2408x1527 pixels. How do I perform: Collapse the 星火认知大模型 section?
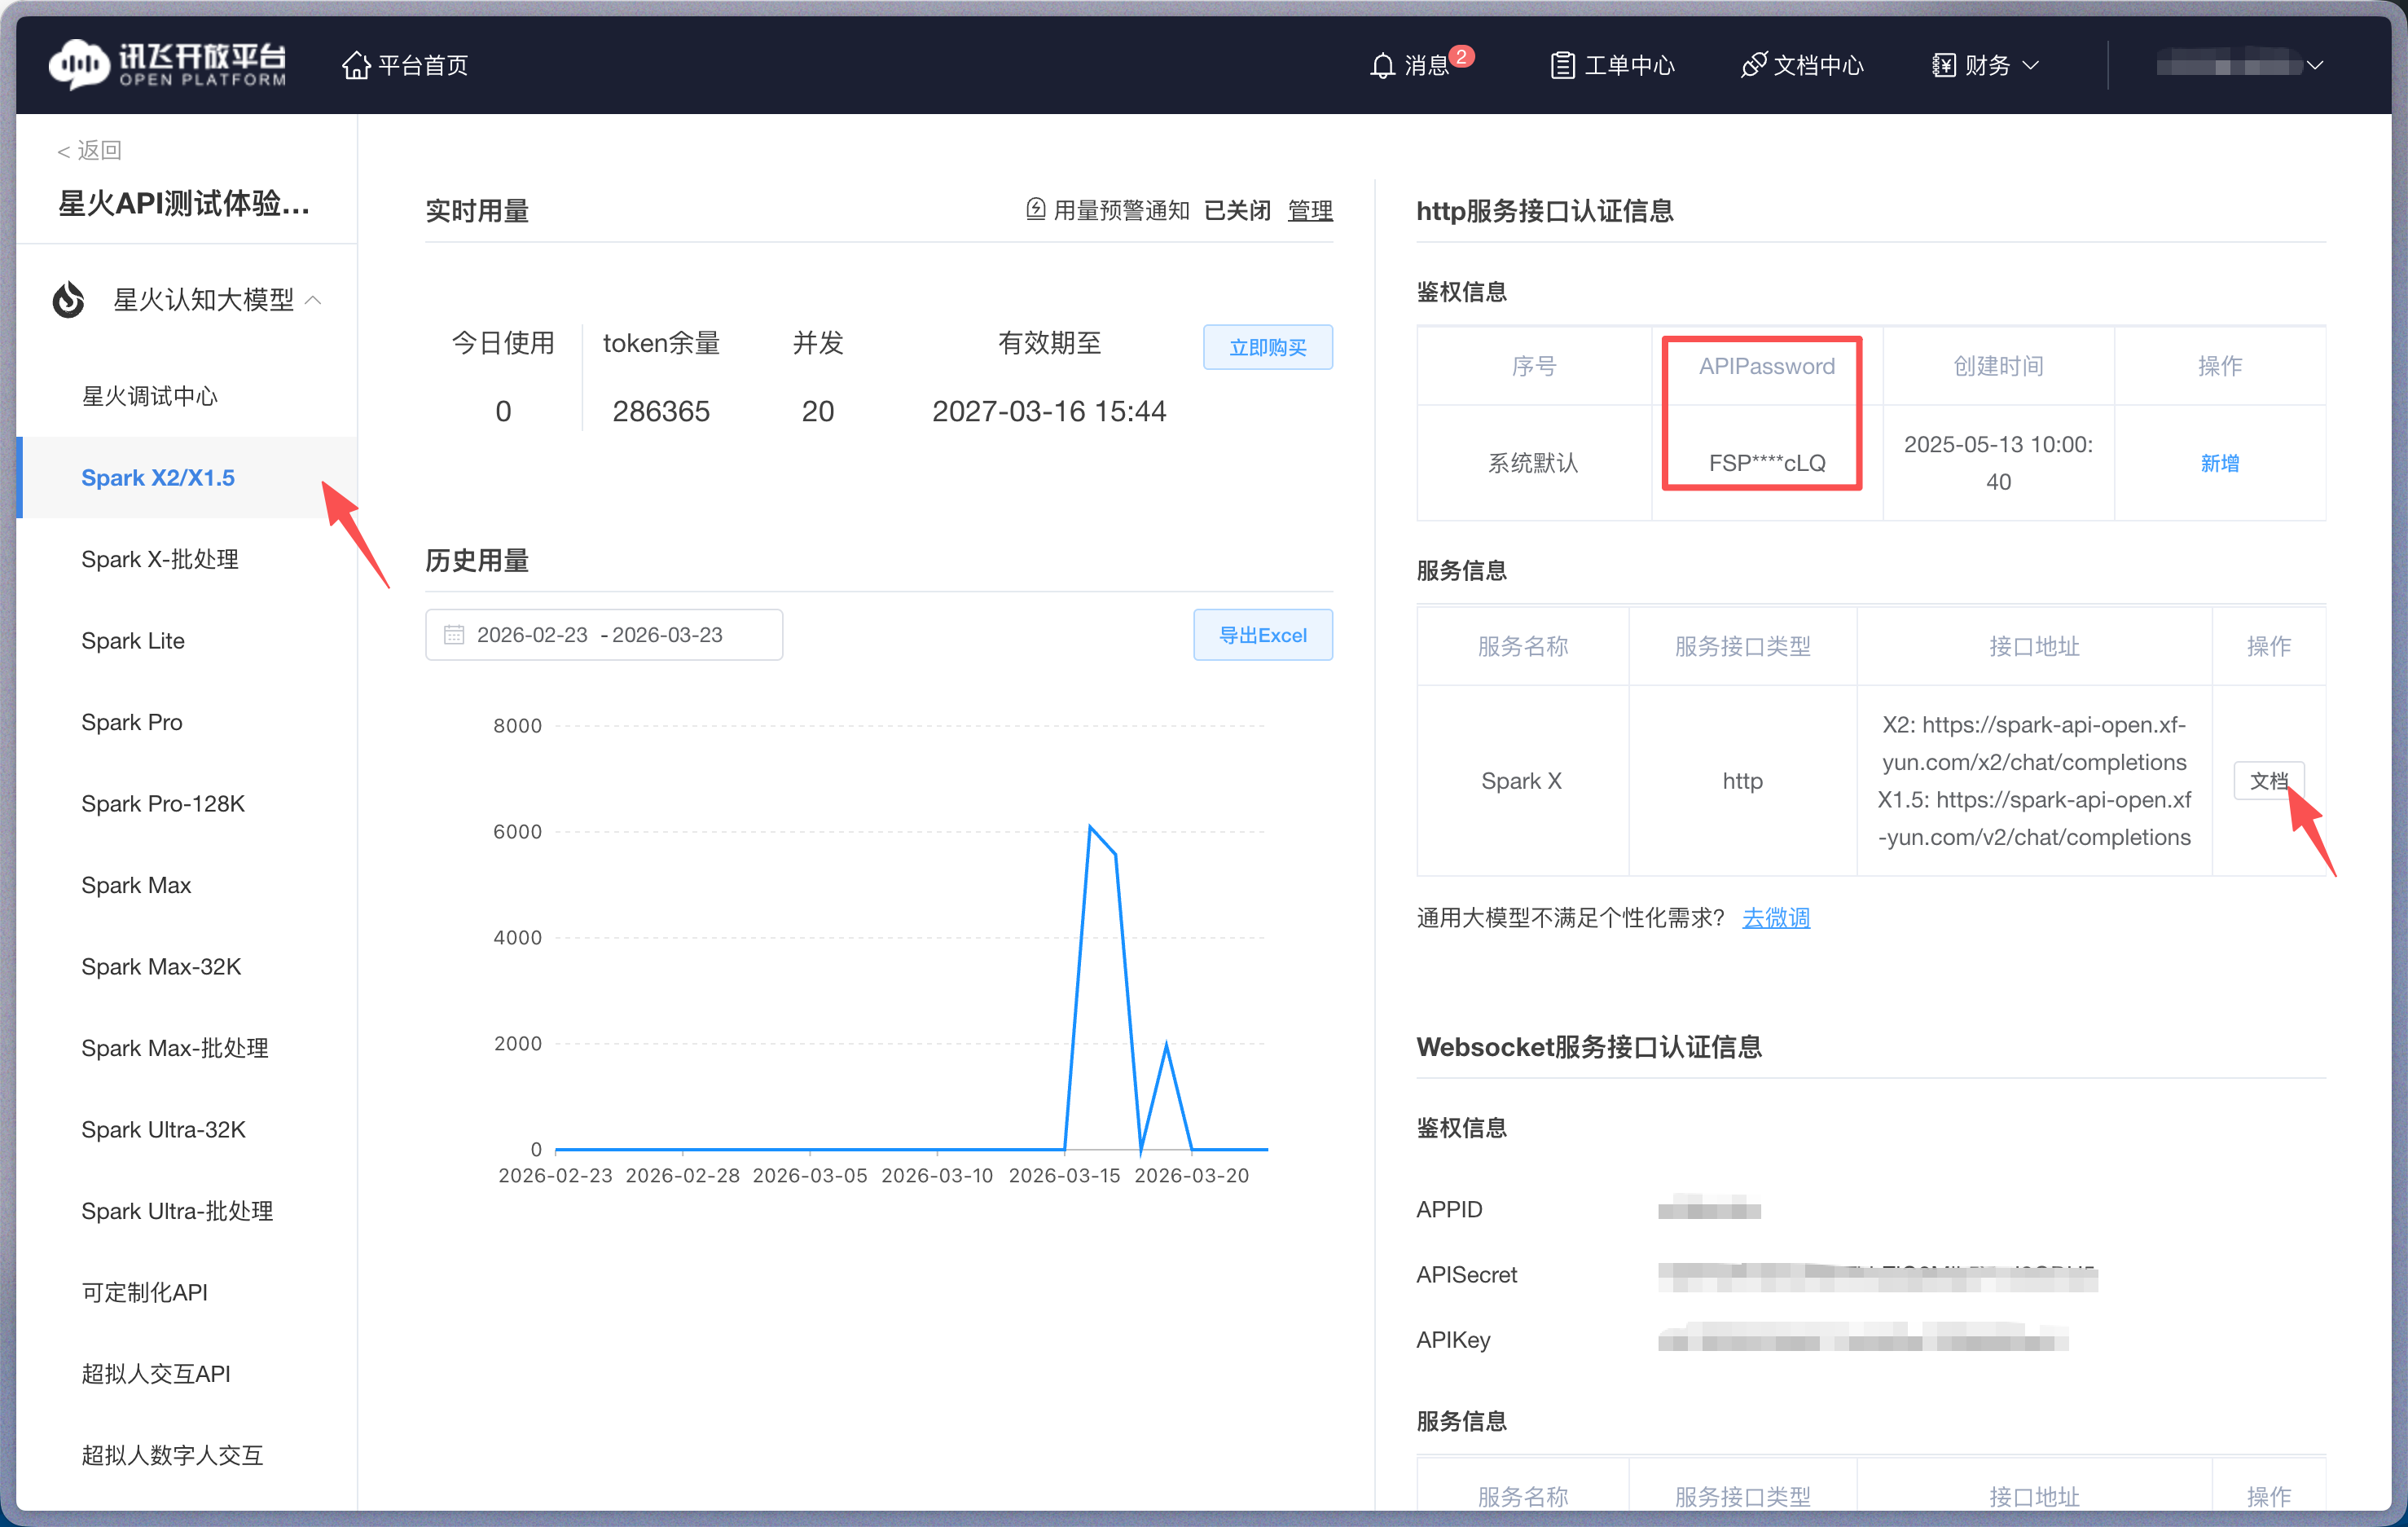click(315, 299)
